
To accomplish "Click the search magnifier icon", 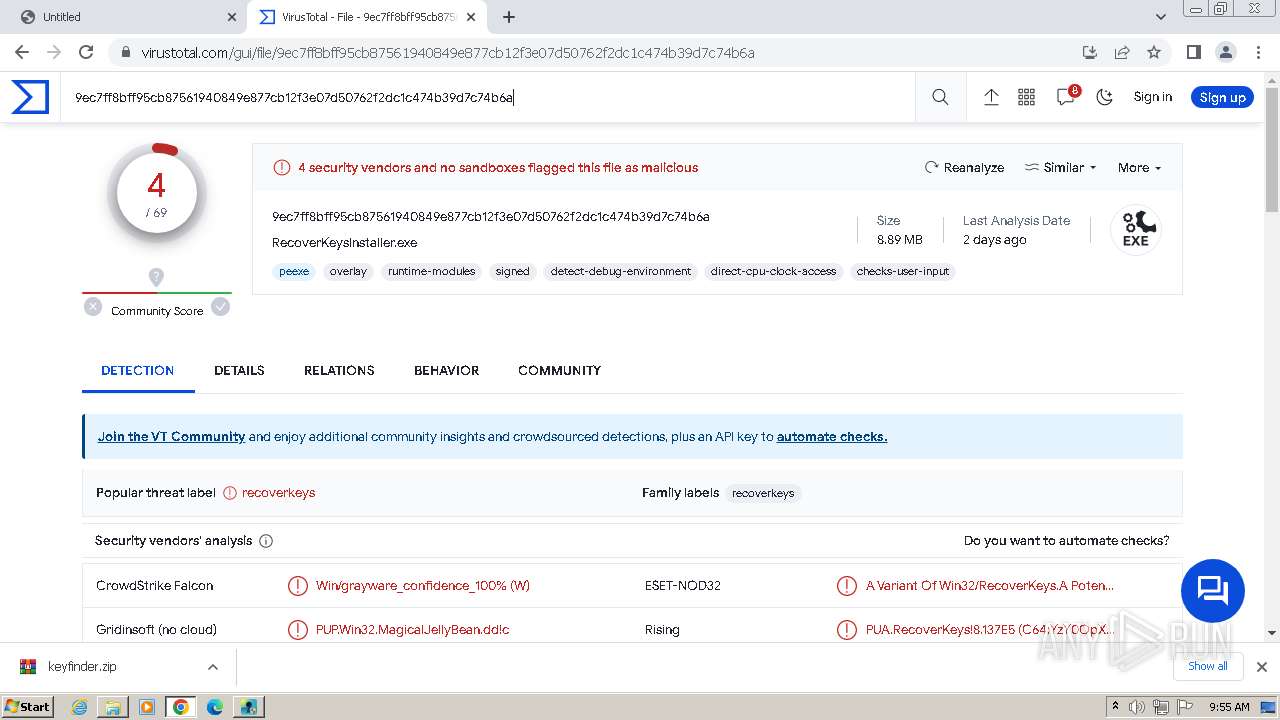I will pos(940,97).
